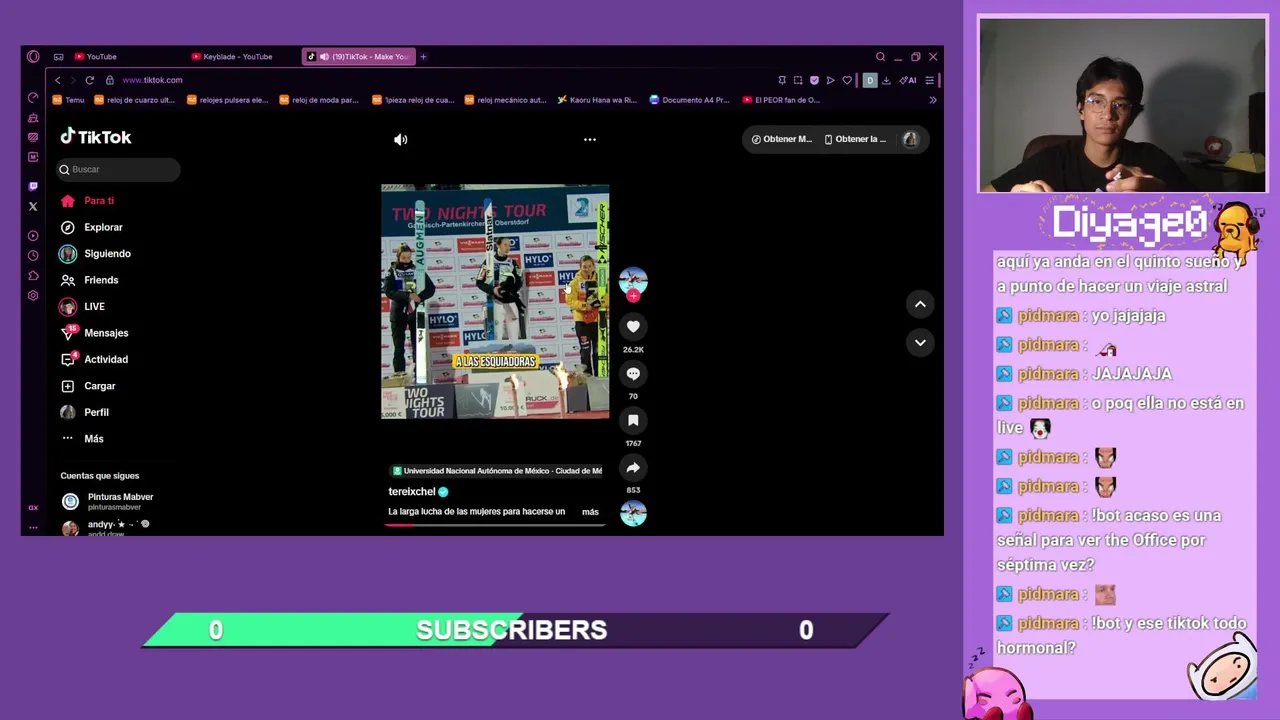The height and width of the screenshot is (720, 1280).
Task: Open the Opera menu logo icon
Action: [33, 57]
